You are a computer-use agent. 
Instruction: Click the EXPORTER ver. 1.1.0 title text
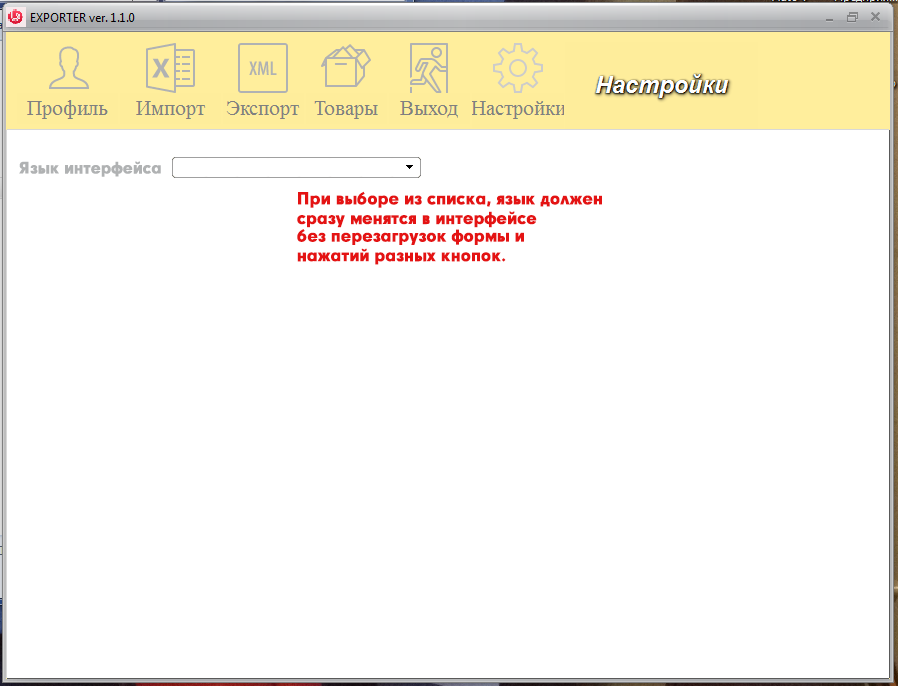(x=82, y=18)
